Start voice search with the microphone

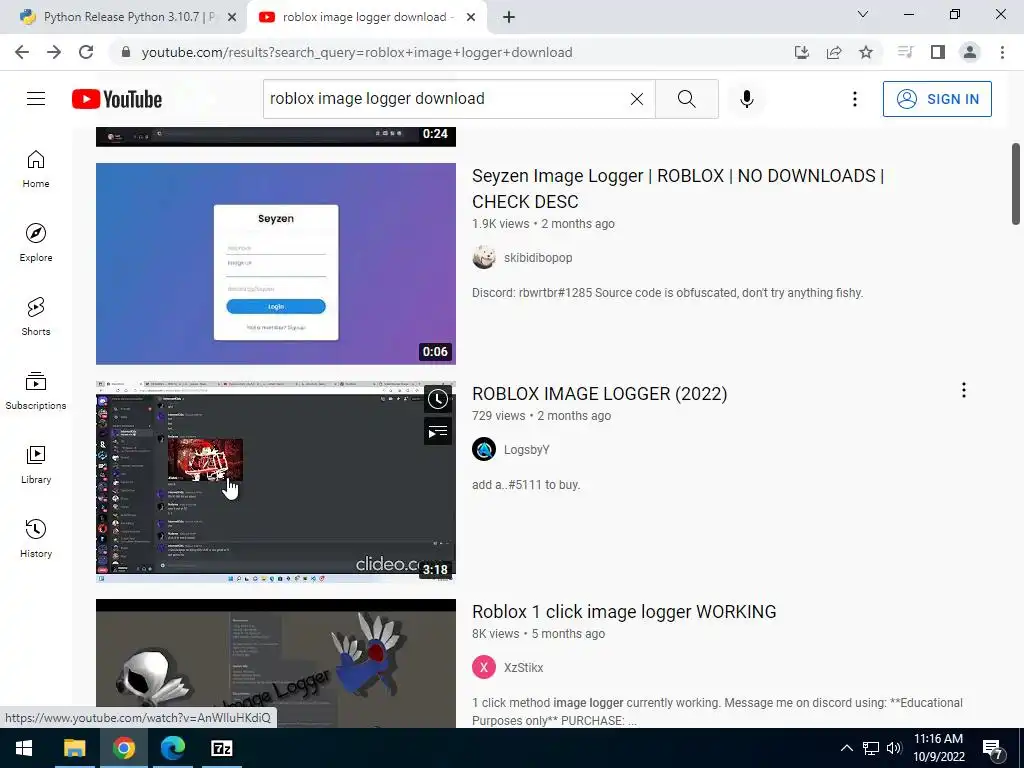(x=747, y=99)
